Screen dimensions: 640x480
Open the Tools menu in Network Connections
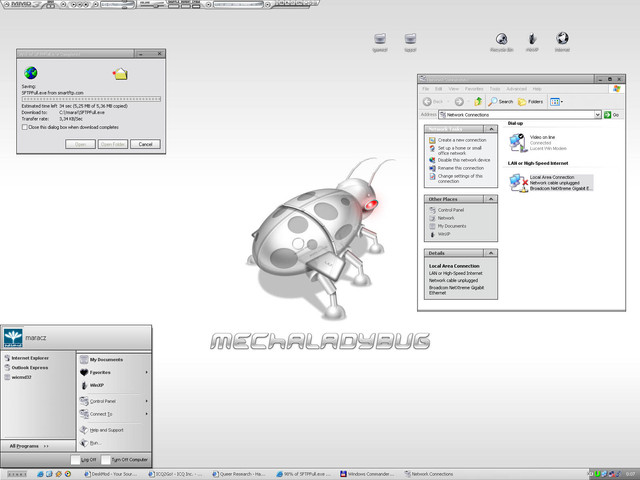click(x=496, y=89)
